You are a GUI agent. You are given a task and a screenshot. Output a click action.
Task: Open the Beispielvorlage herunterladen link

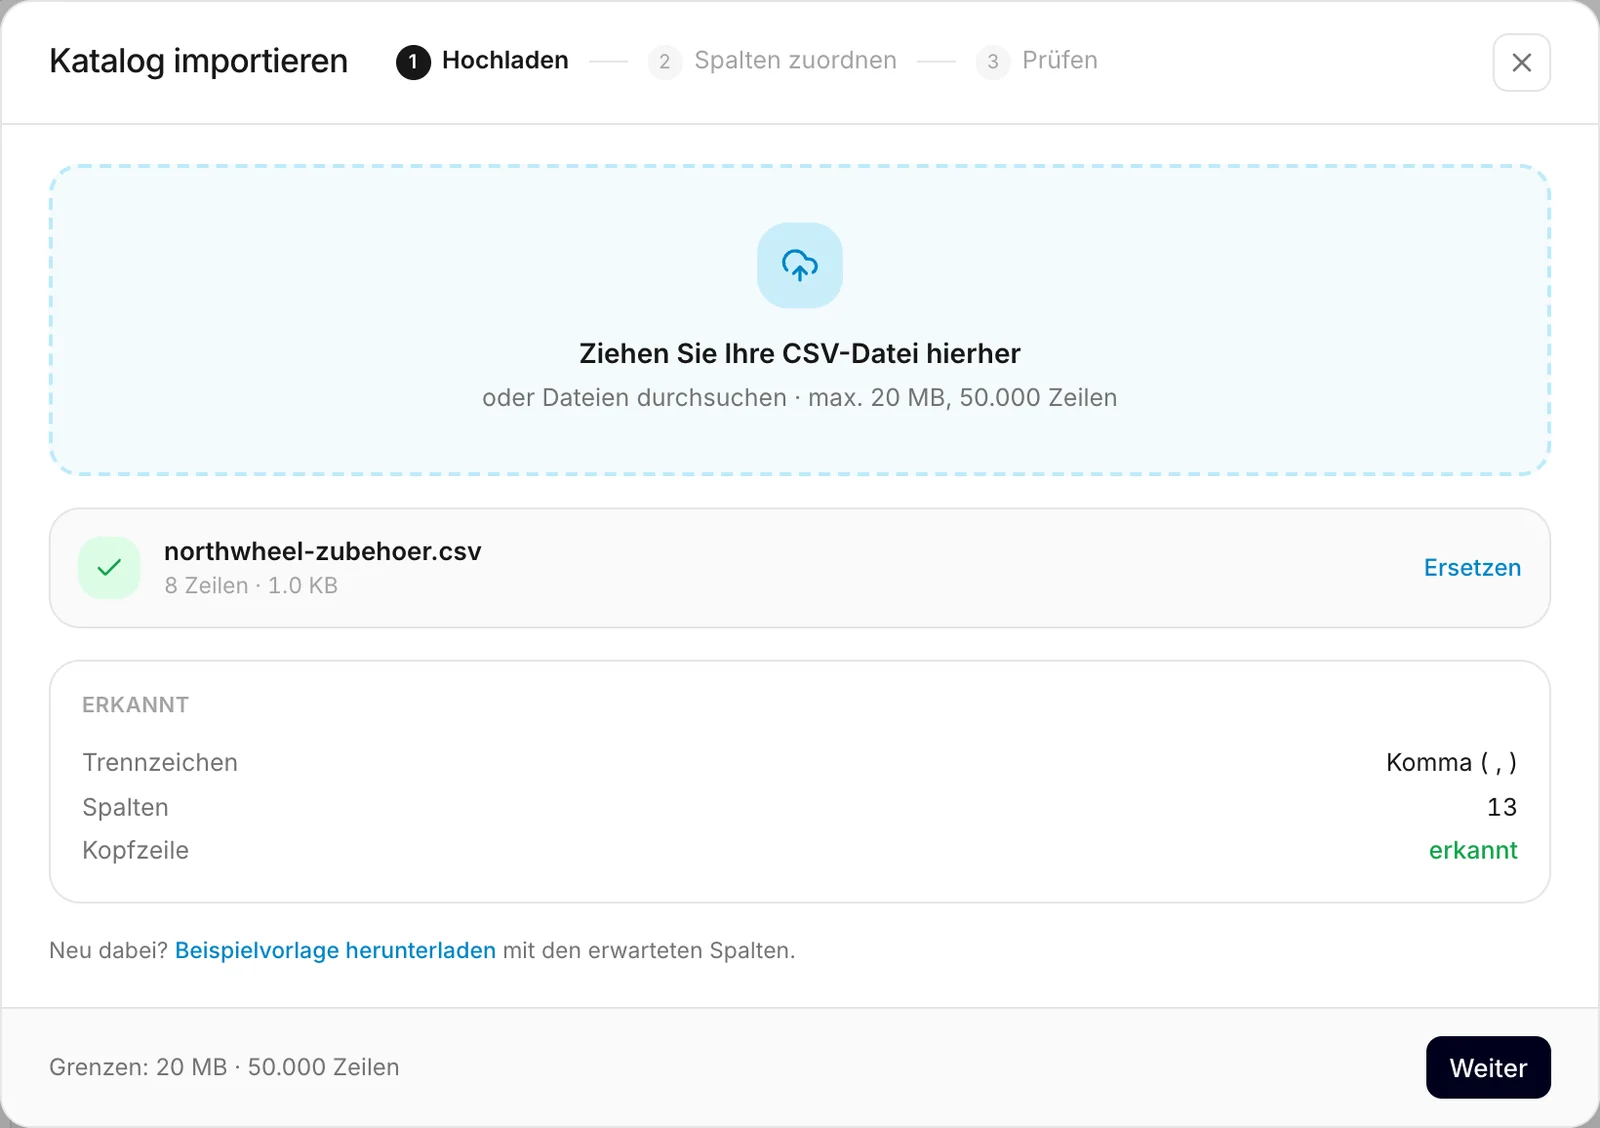pos(335,950)
